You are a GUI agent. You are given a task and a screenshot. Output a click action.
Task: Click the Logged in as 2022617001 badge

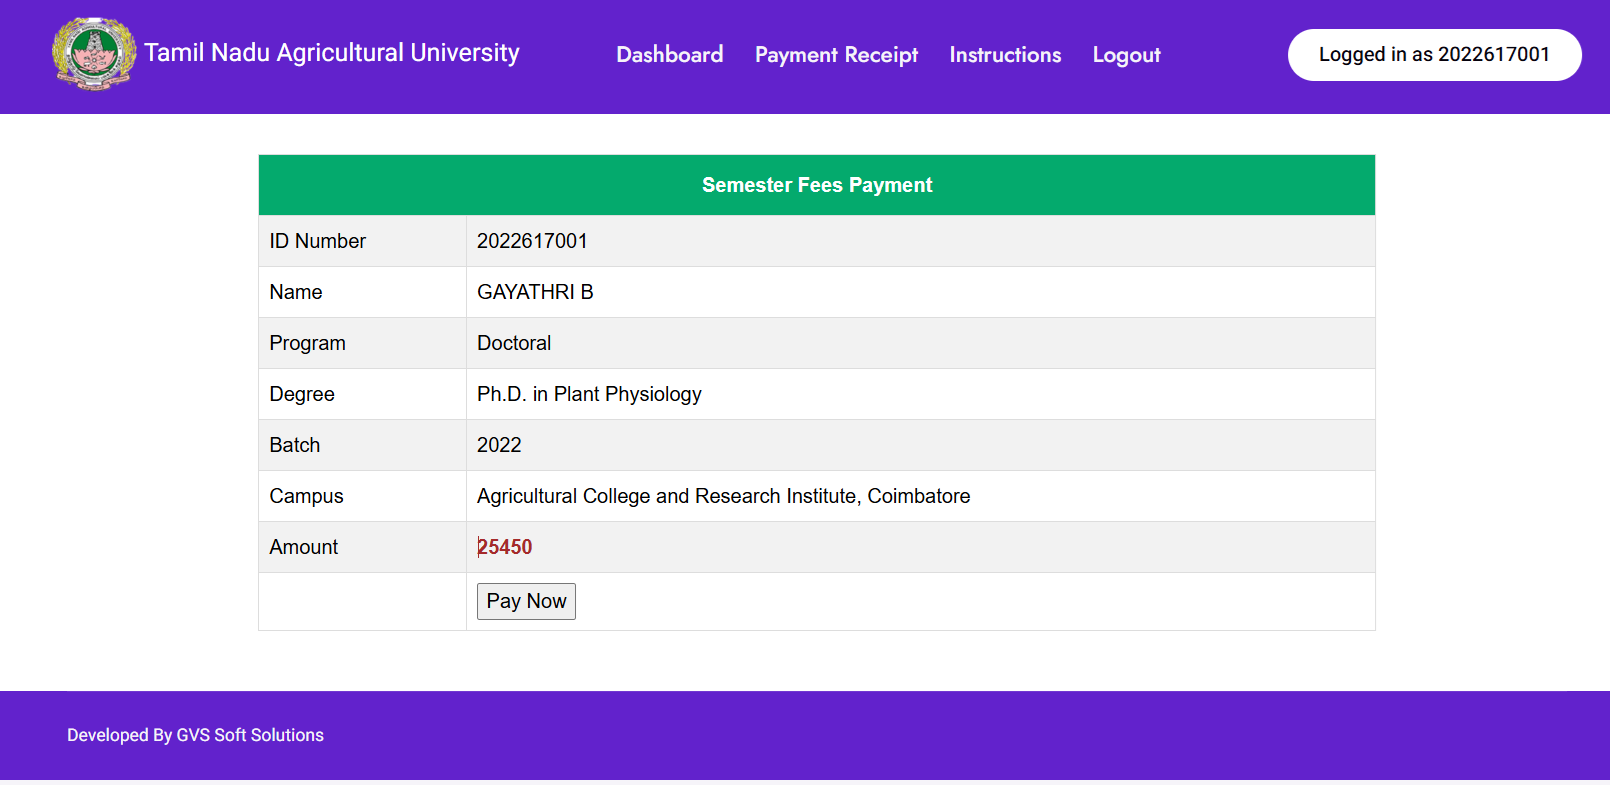(x=1434, y=55)
